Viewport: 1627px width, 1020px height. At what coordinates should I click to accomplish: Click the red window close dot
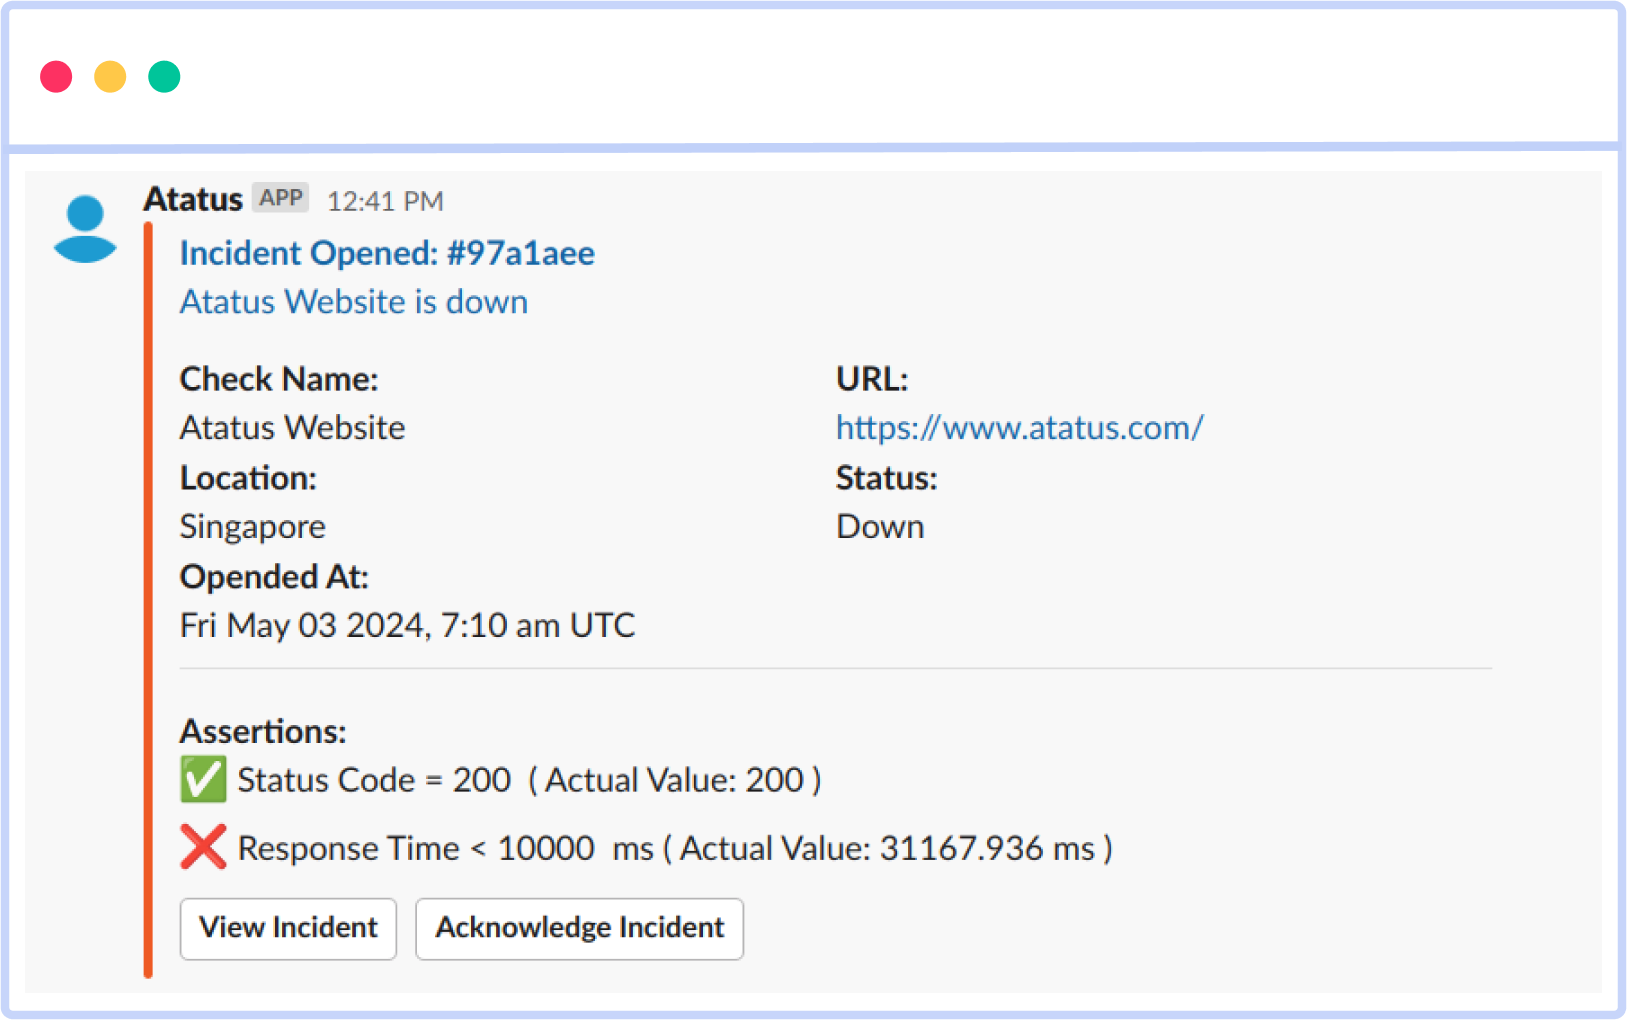[56, 77]
